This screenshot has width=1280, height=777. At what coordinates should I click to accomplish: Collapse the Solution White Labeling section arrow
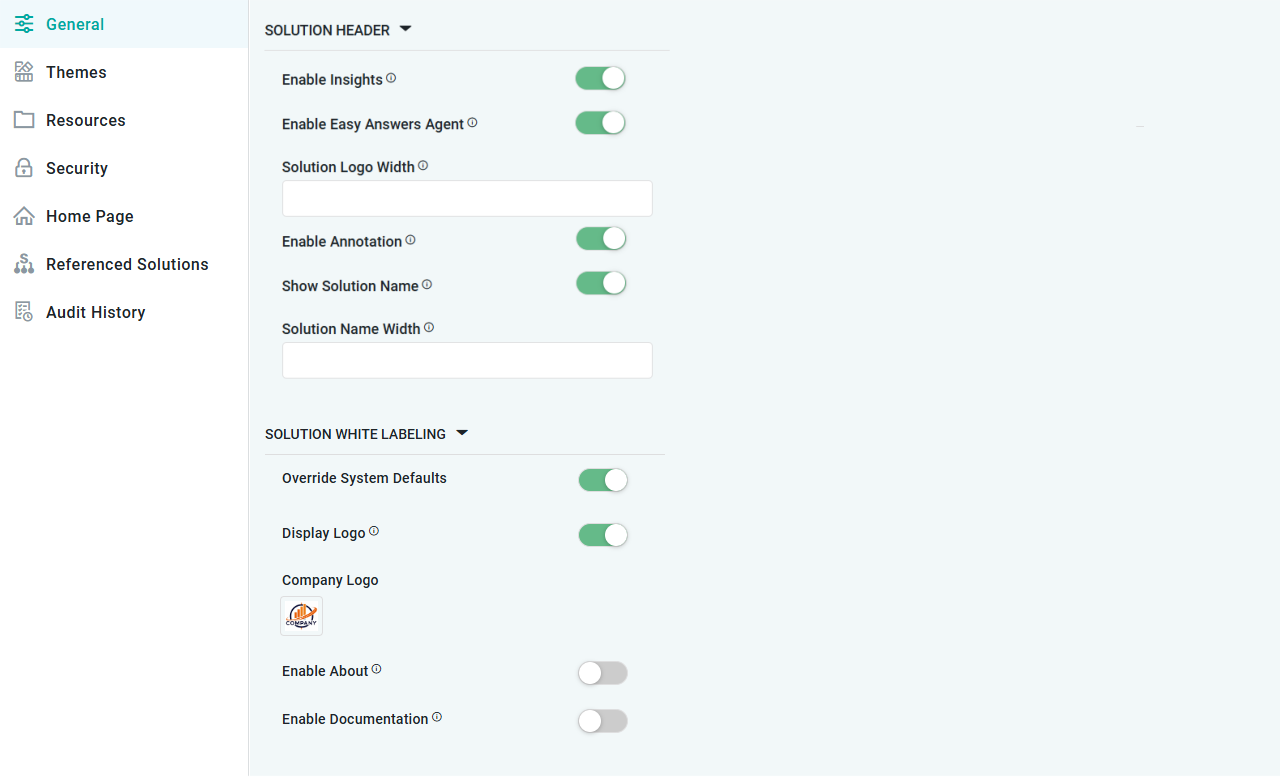461,433
